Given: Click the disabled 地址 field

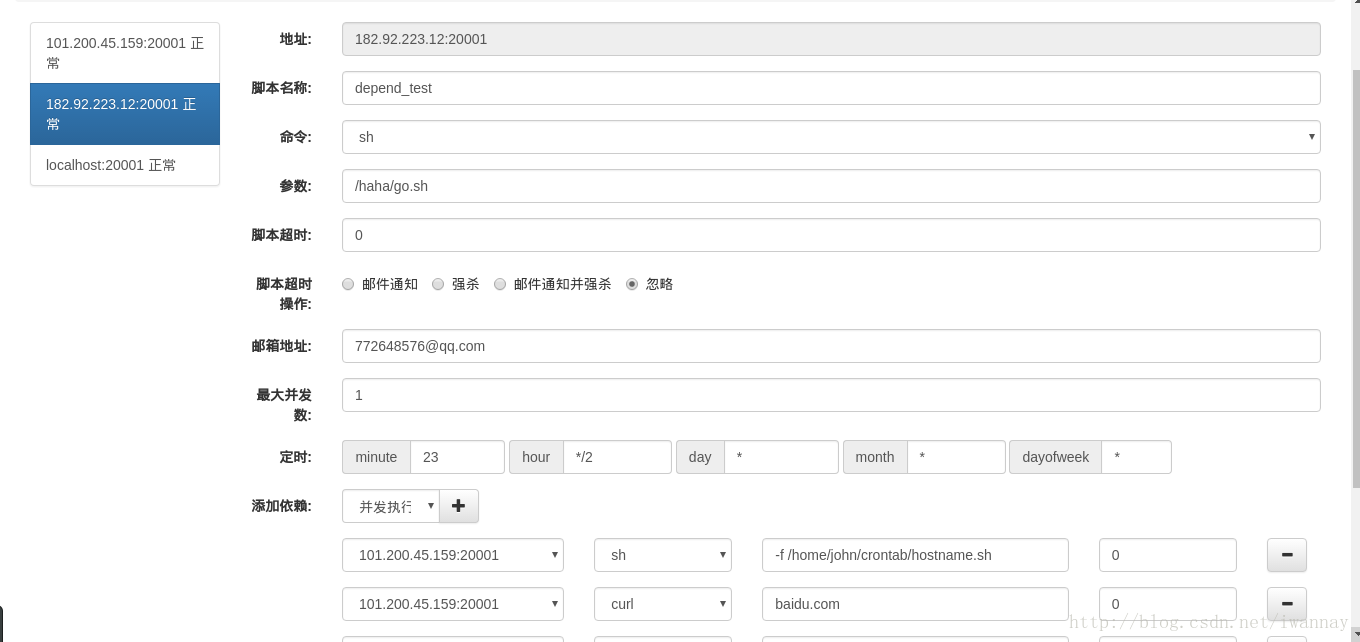Looking at the screenshot, I should point(831,39).
